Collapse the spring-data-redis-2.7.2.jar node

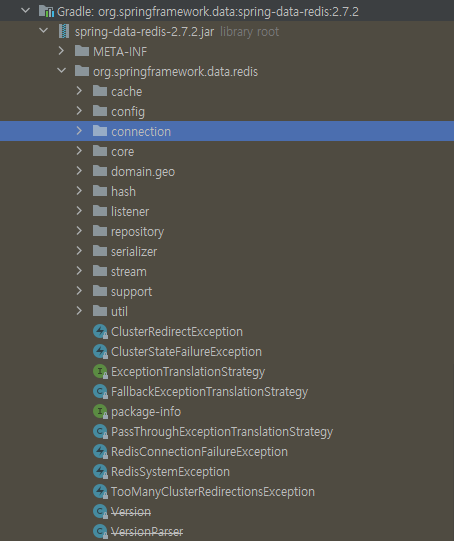[x=44, y=30]
